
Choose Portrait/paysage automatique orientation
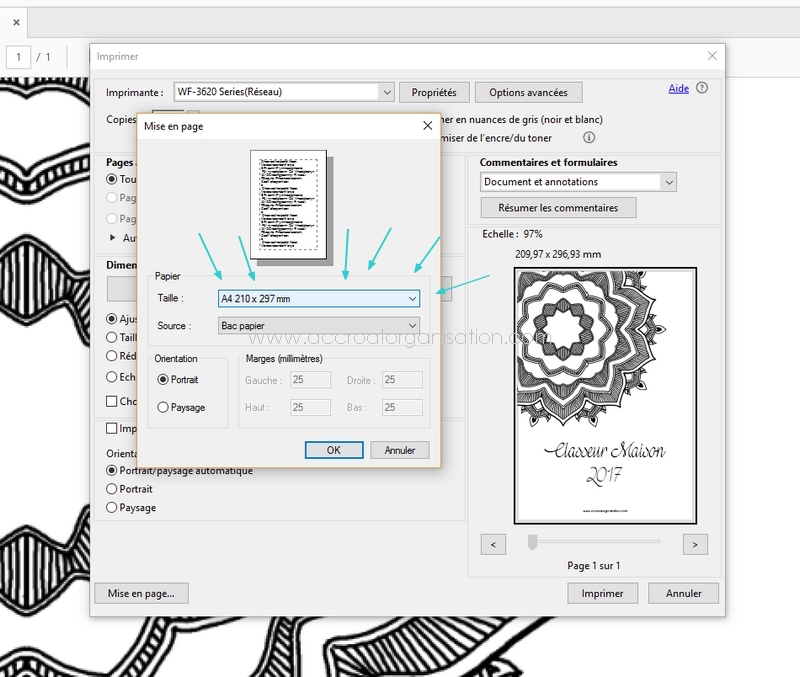click(112, 471)
